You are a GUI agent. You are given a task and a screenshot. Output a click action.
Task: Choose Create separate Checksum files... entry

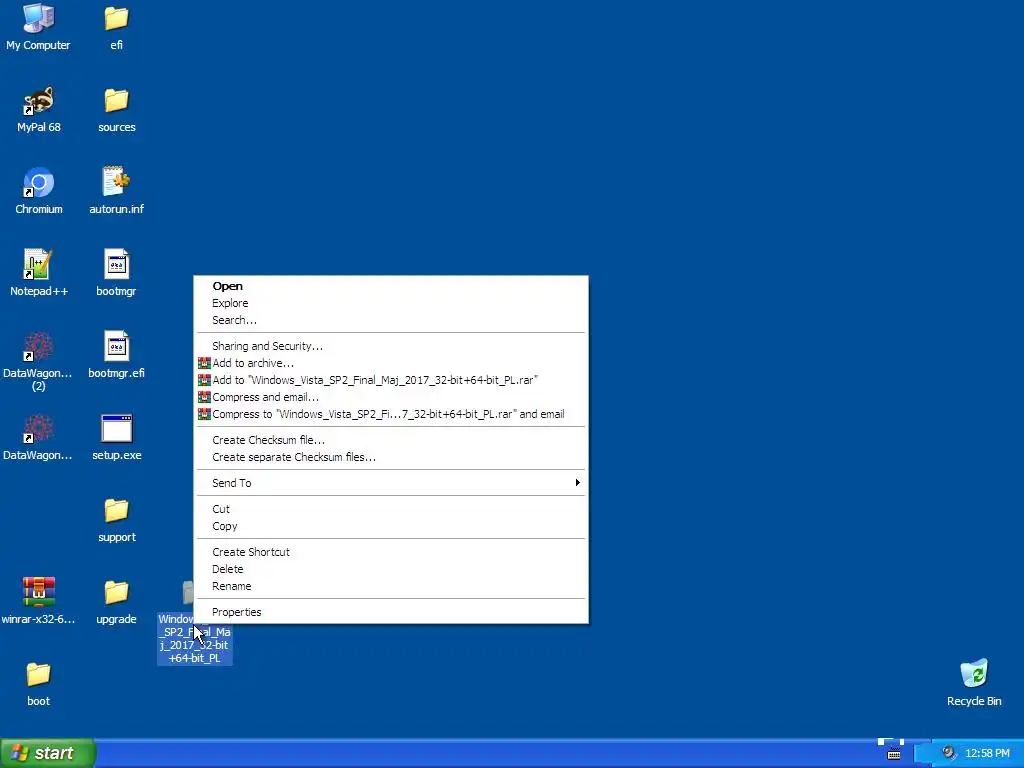click(x=391, y=457)
